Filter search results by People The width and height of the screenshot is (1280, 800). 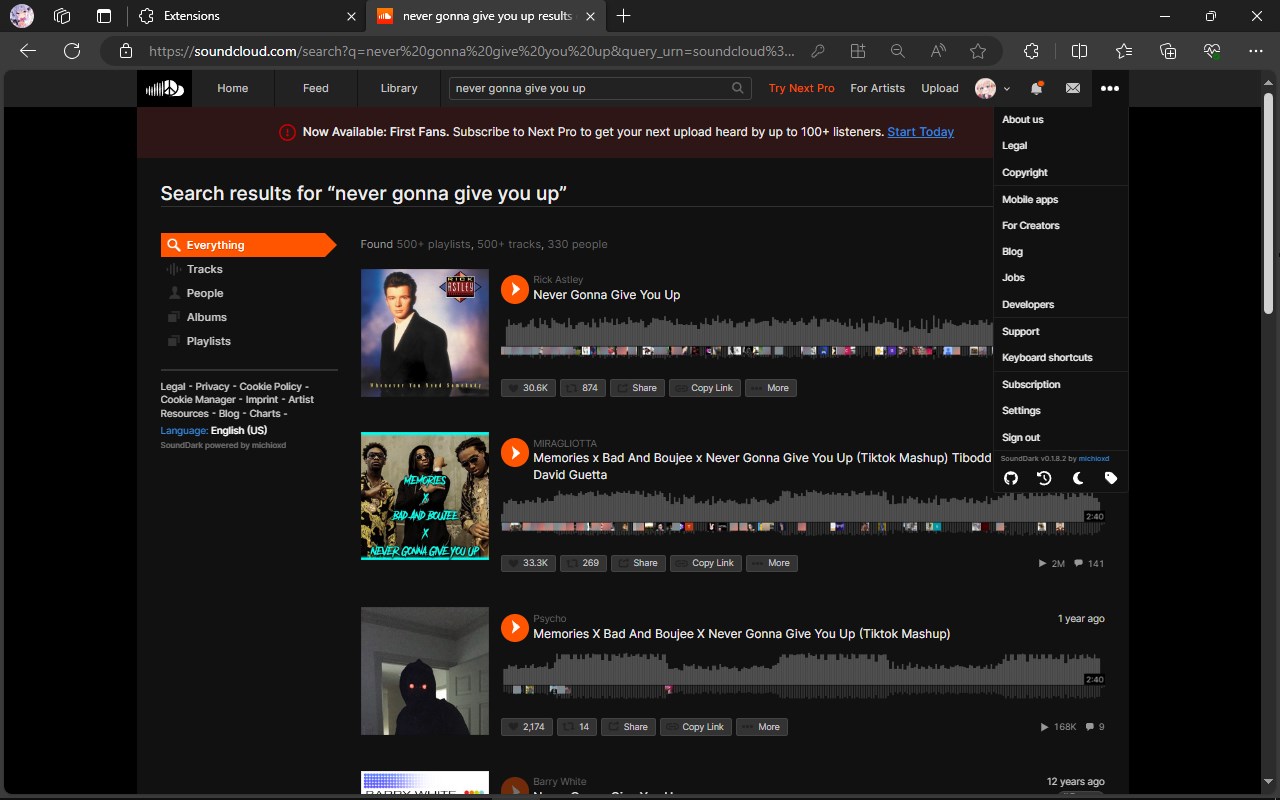204,293
